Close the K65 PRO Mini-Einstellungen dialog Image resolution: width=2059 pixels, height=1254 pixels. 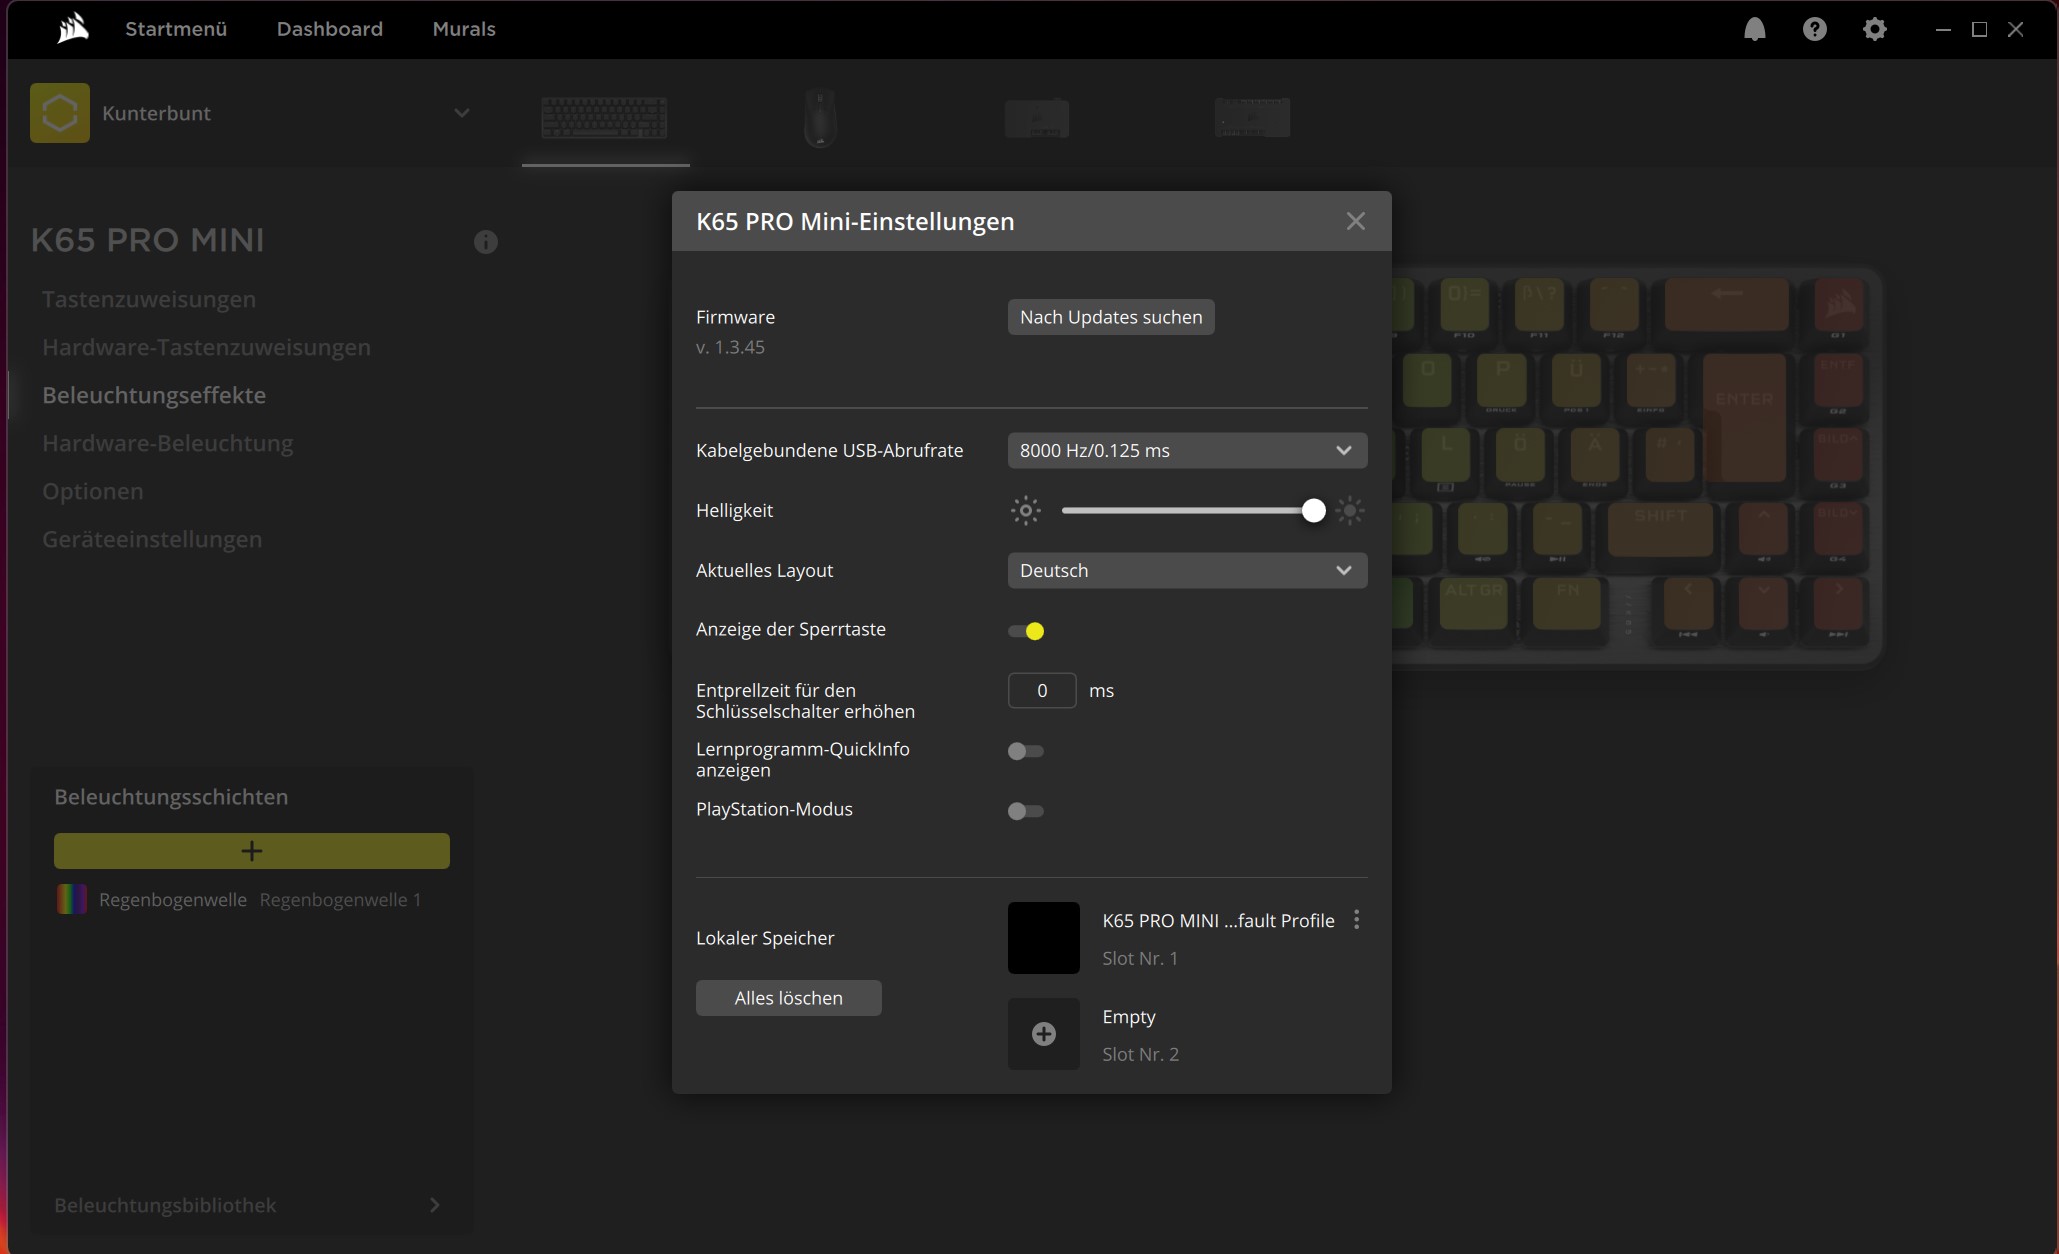pos(1355,221)
